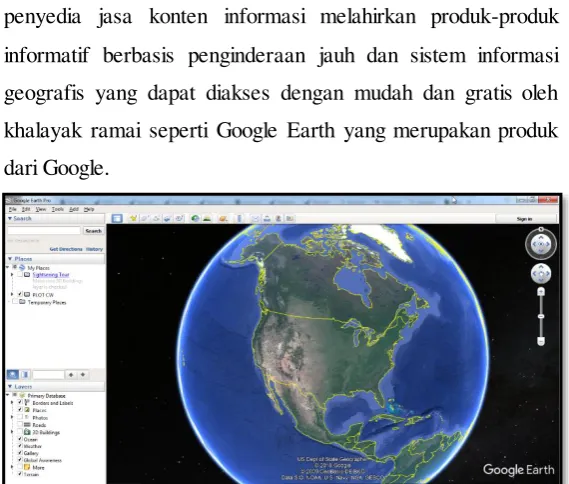Image resolution: width=569 pixels, height=484 pixels.
Task: Disable the Gallery layer checkbox
Action: [x=20, y=453]
